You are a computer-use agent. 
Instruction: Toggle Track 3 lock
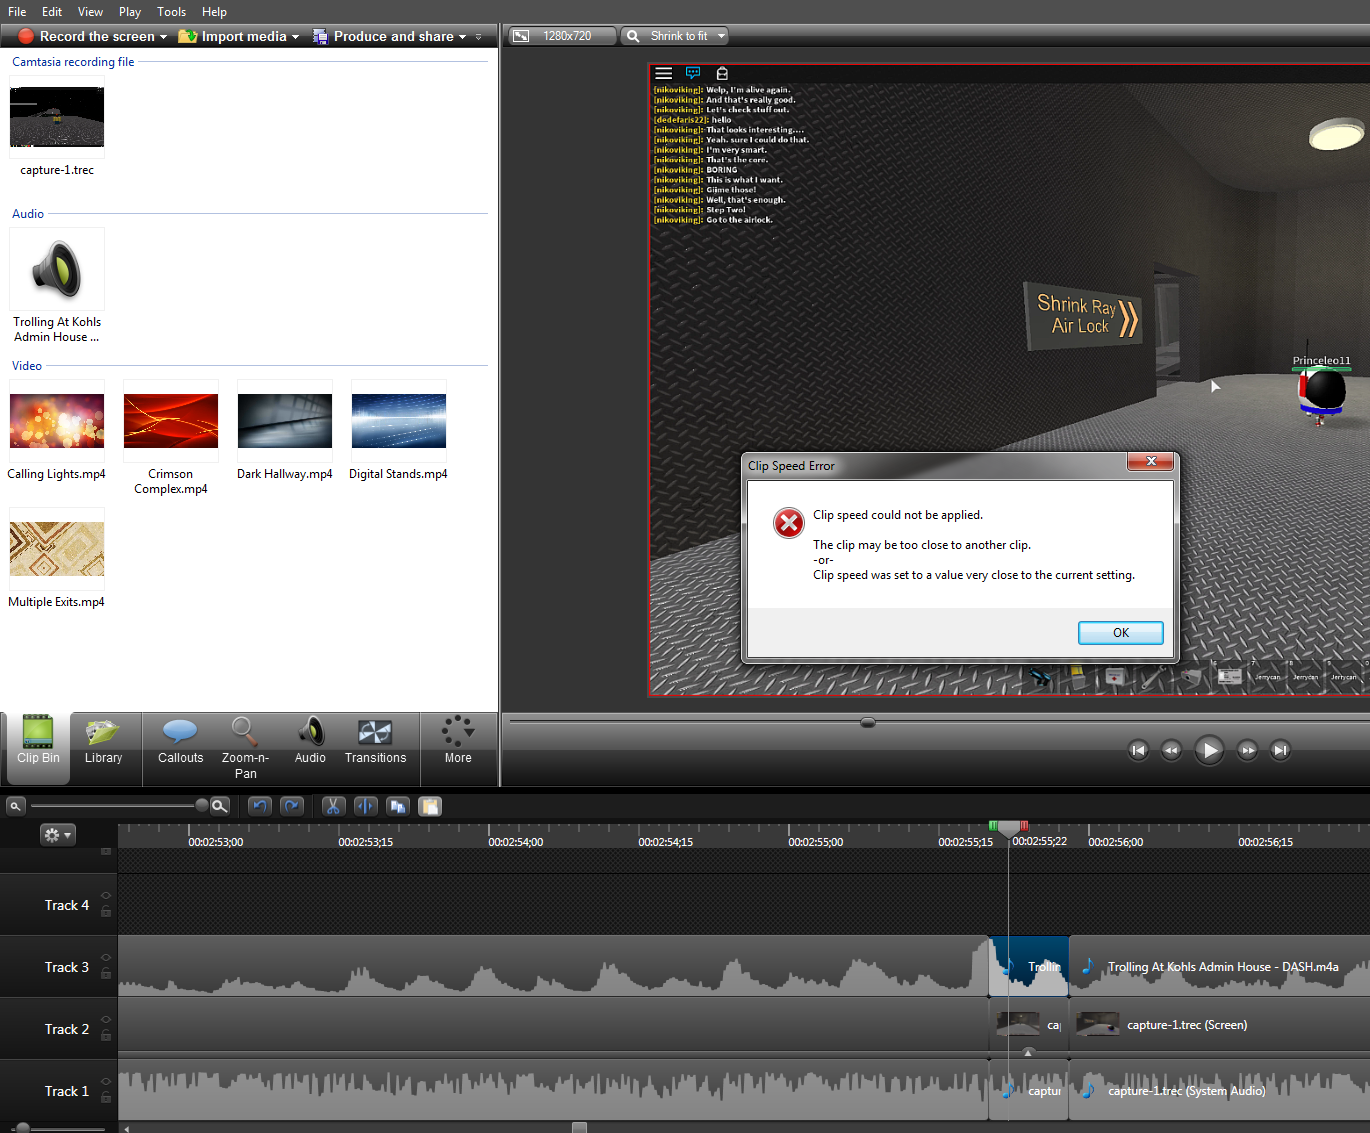pyautogui.click(x=106, y=973)
